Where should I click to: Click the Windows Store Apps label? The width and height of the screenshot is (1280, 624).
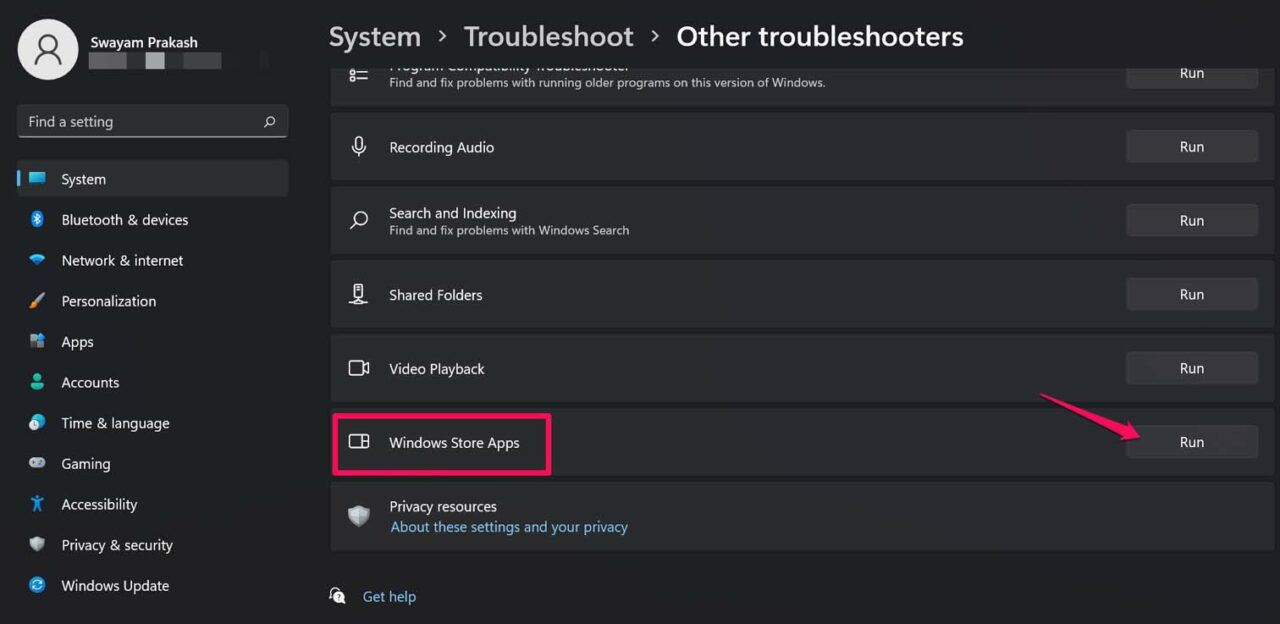point(454,443)
